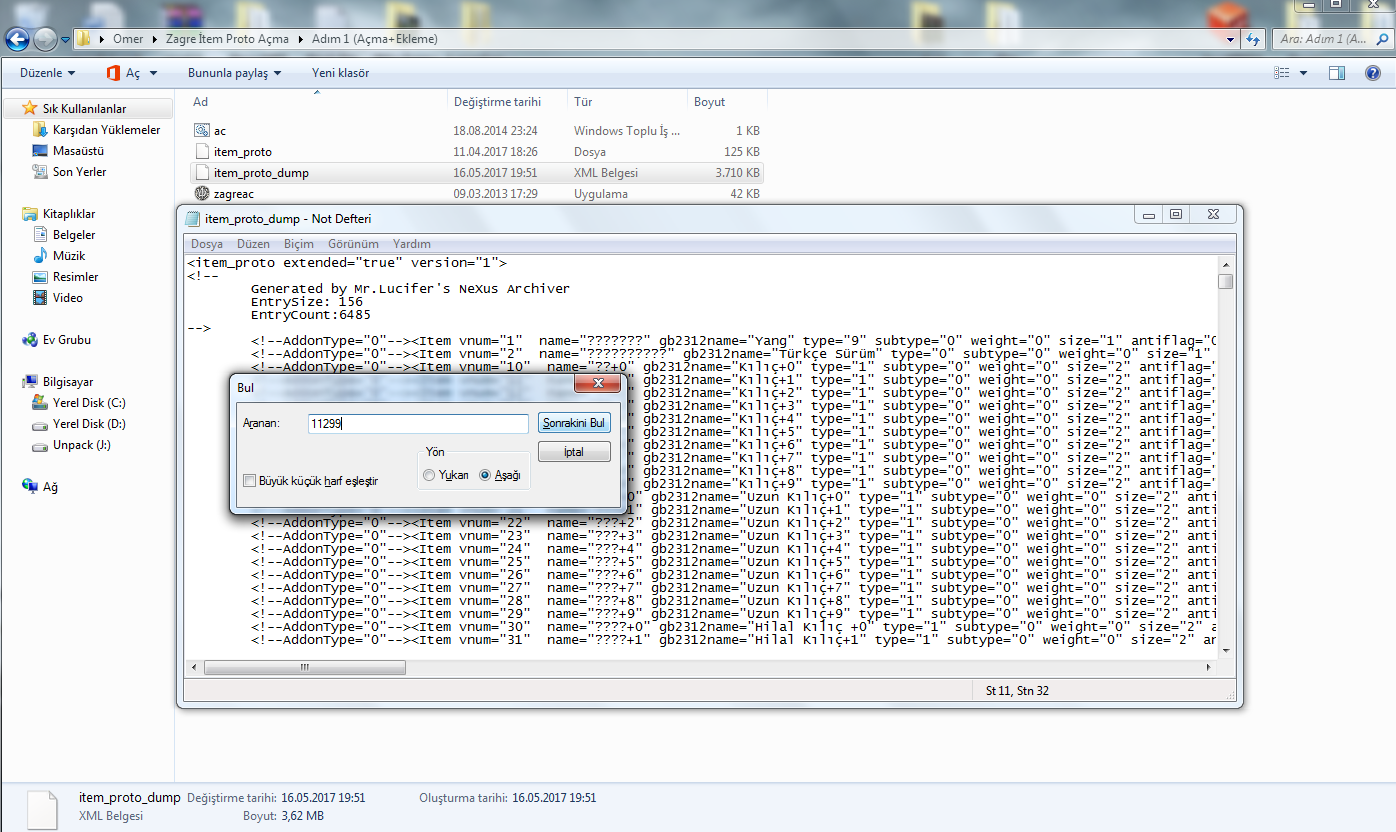The image size is (1396, 832).
Task: Open the Görünüm menu in Notepad
Action: 353,244
